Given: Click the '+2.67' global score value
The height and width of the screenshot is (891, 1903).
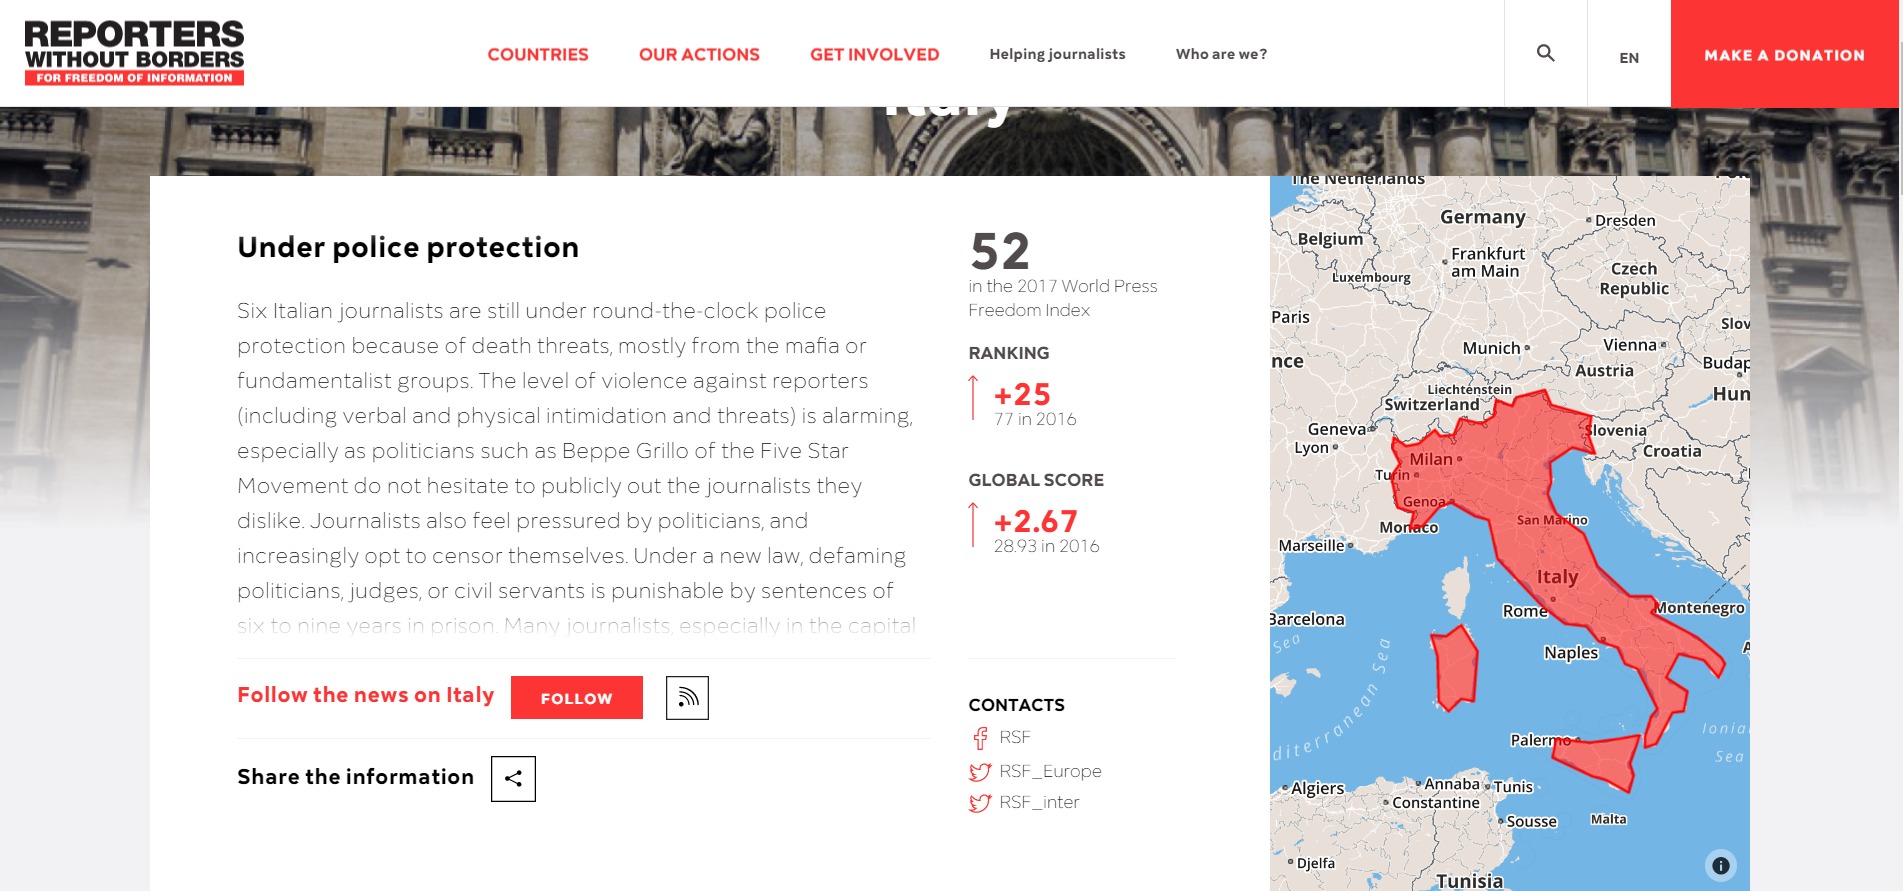Looking at the screenshot, I should click(x=1035, y=521).
